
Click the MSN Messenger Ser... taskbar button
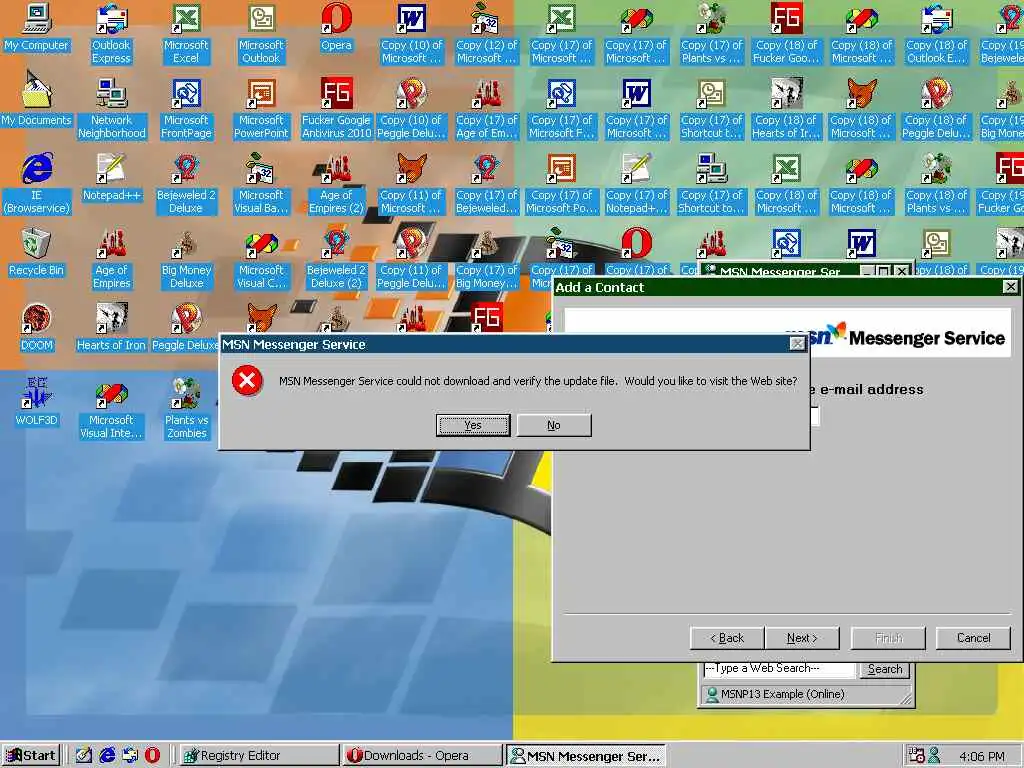pyautogui.click(x=586, y=756)
